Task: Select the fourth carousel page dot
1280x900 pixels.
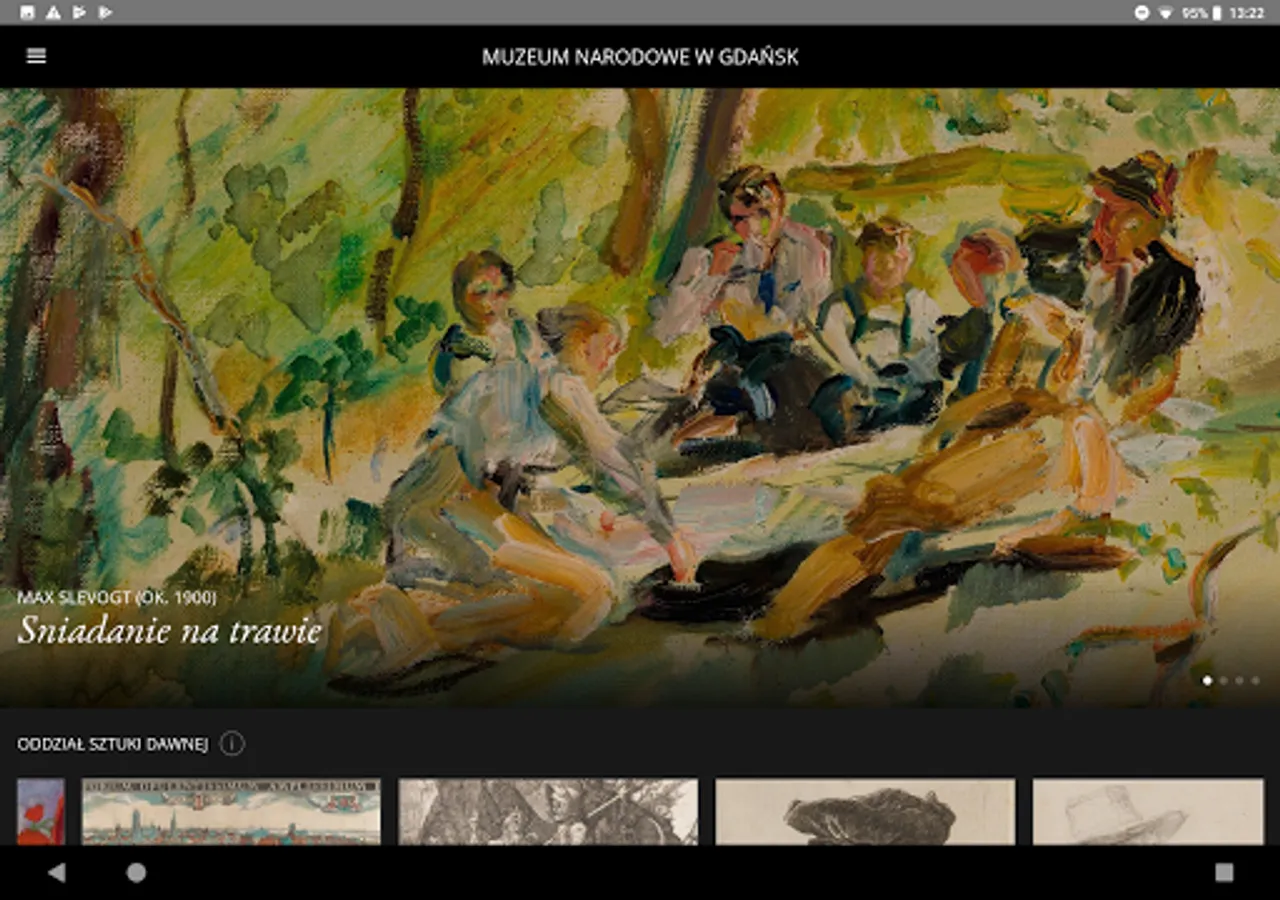Action: click(x=1255, y=680)
